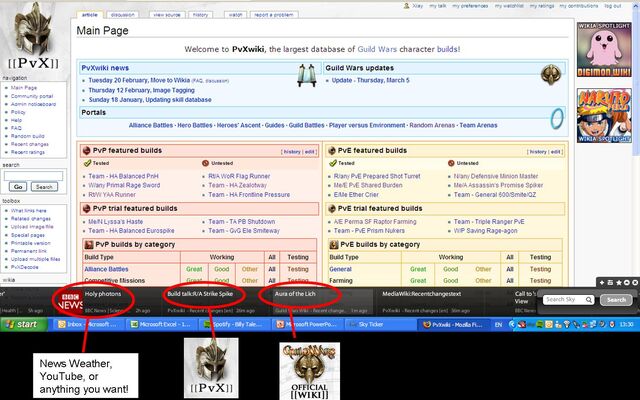The width and height of the screenshot is (640, 400).
Task: Click 'Great' in the Alliance Battles row
Action: [x=194, y=269]
